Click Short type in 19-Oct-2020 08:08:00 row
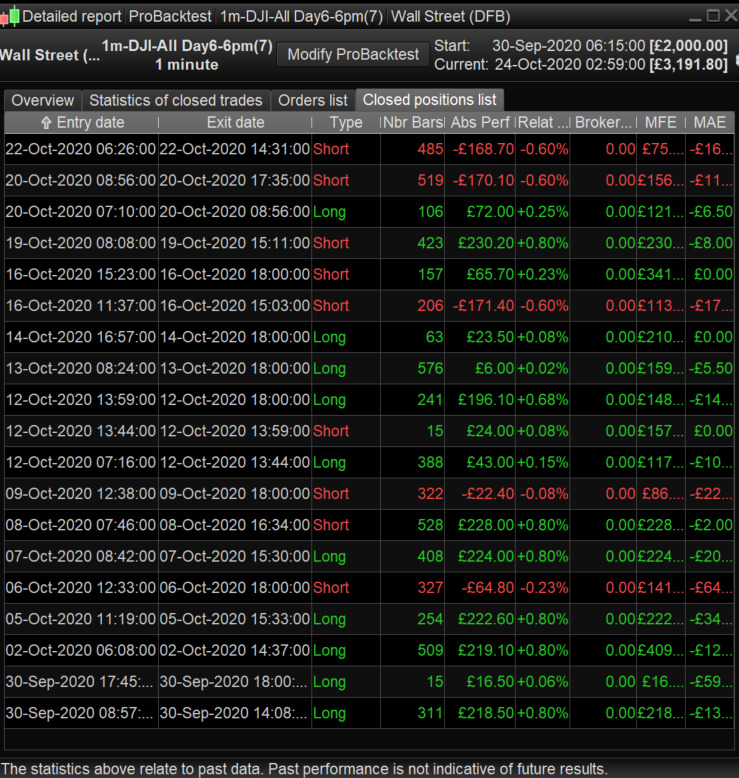Viewport: 739px width, 778px height. click(331, 243)
